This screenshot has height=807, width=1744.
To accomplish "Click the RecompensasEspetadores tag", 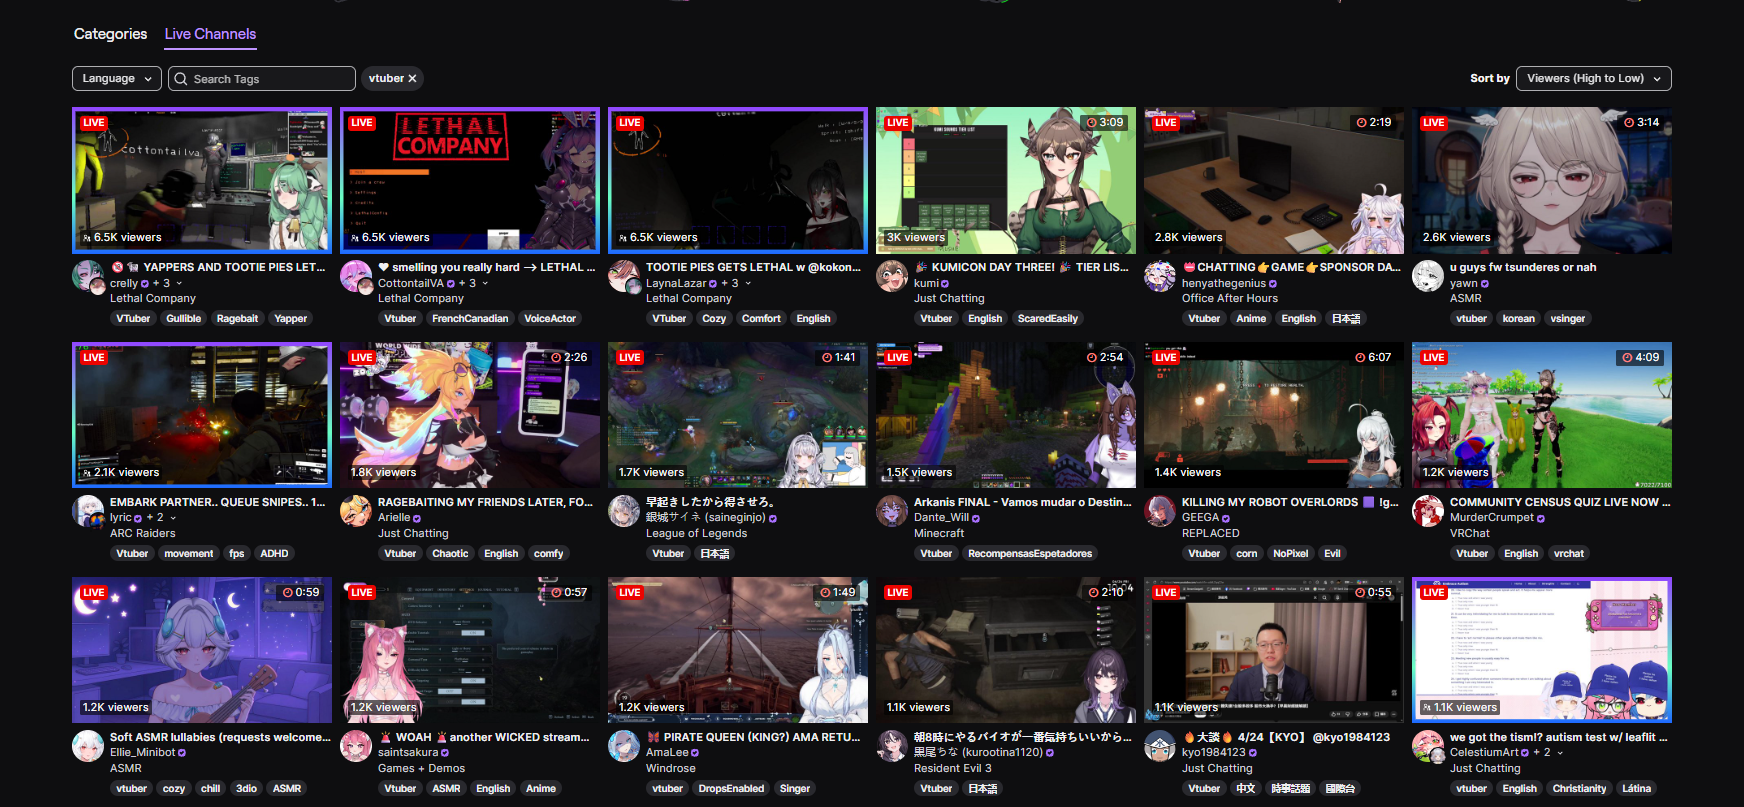I will tap(1029, 553).
